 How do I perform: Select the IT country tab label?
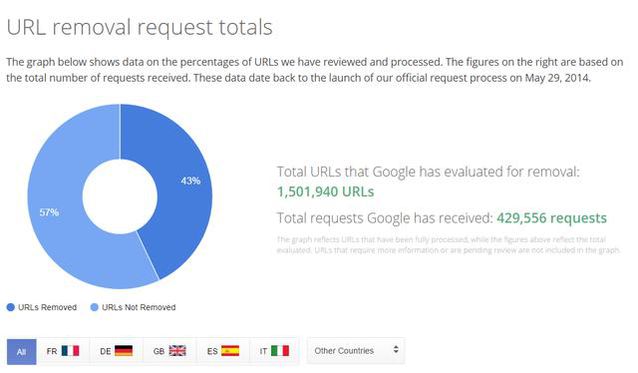coord(264,351)
